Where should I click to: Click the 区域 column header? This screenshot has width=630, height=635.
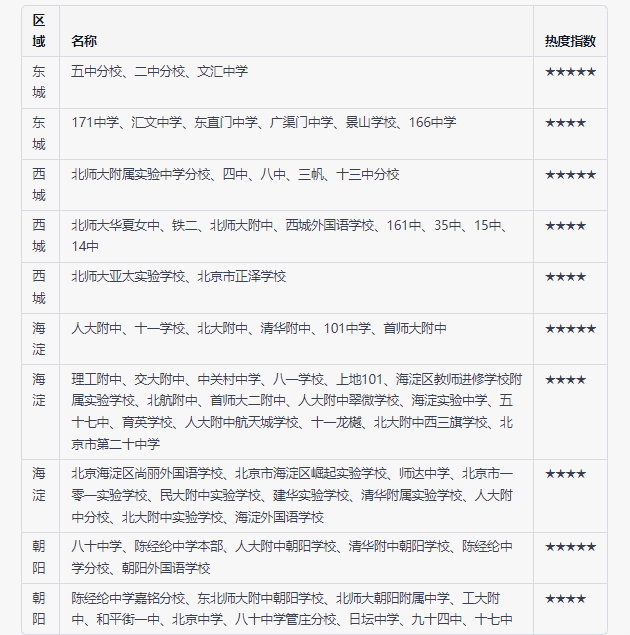click(38, 31)
